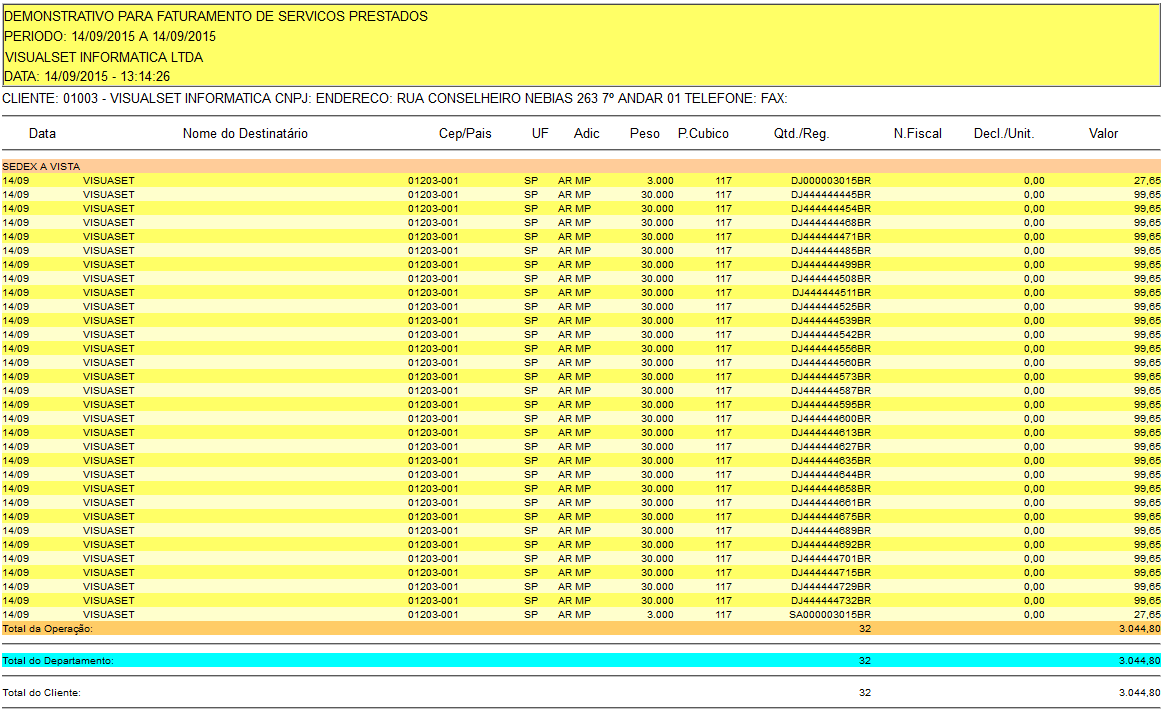1163x710 pixels.
Task: Click the 'Total do Cliente:' label
Action: pyautogui.click(x=42, y=693)
